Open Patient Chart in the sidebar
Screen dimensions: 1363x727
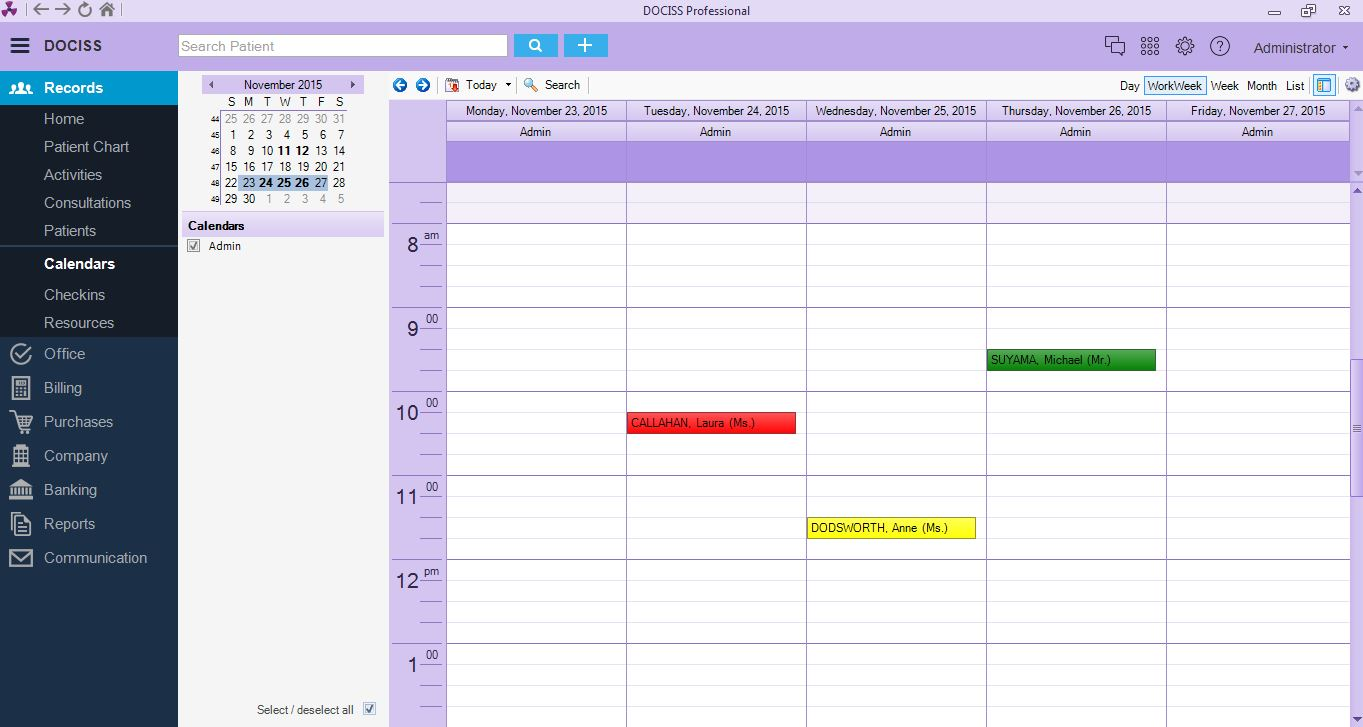click(86, 147)
